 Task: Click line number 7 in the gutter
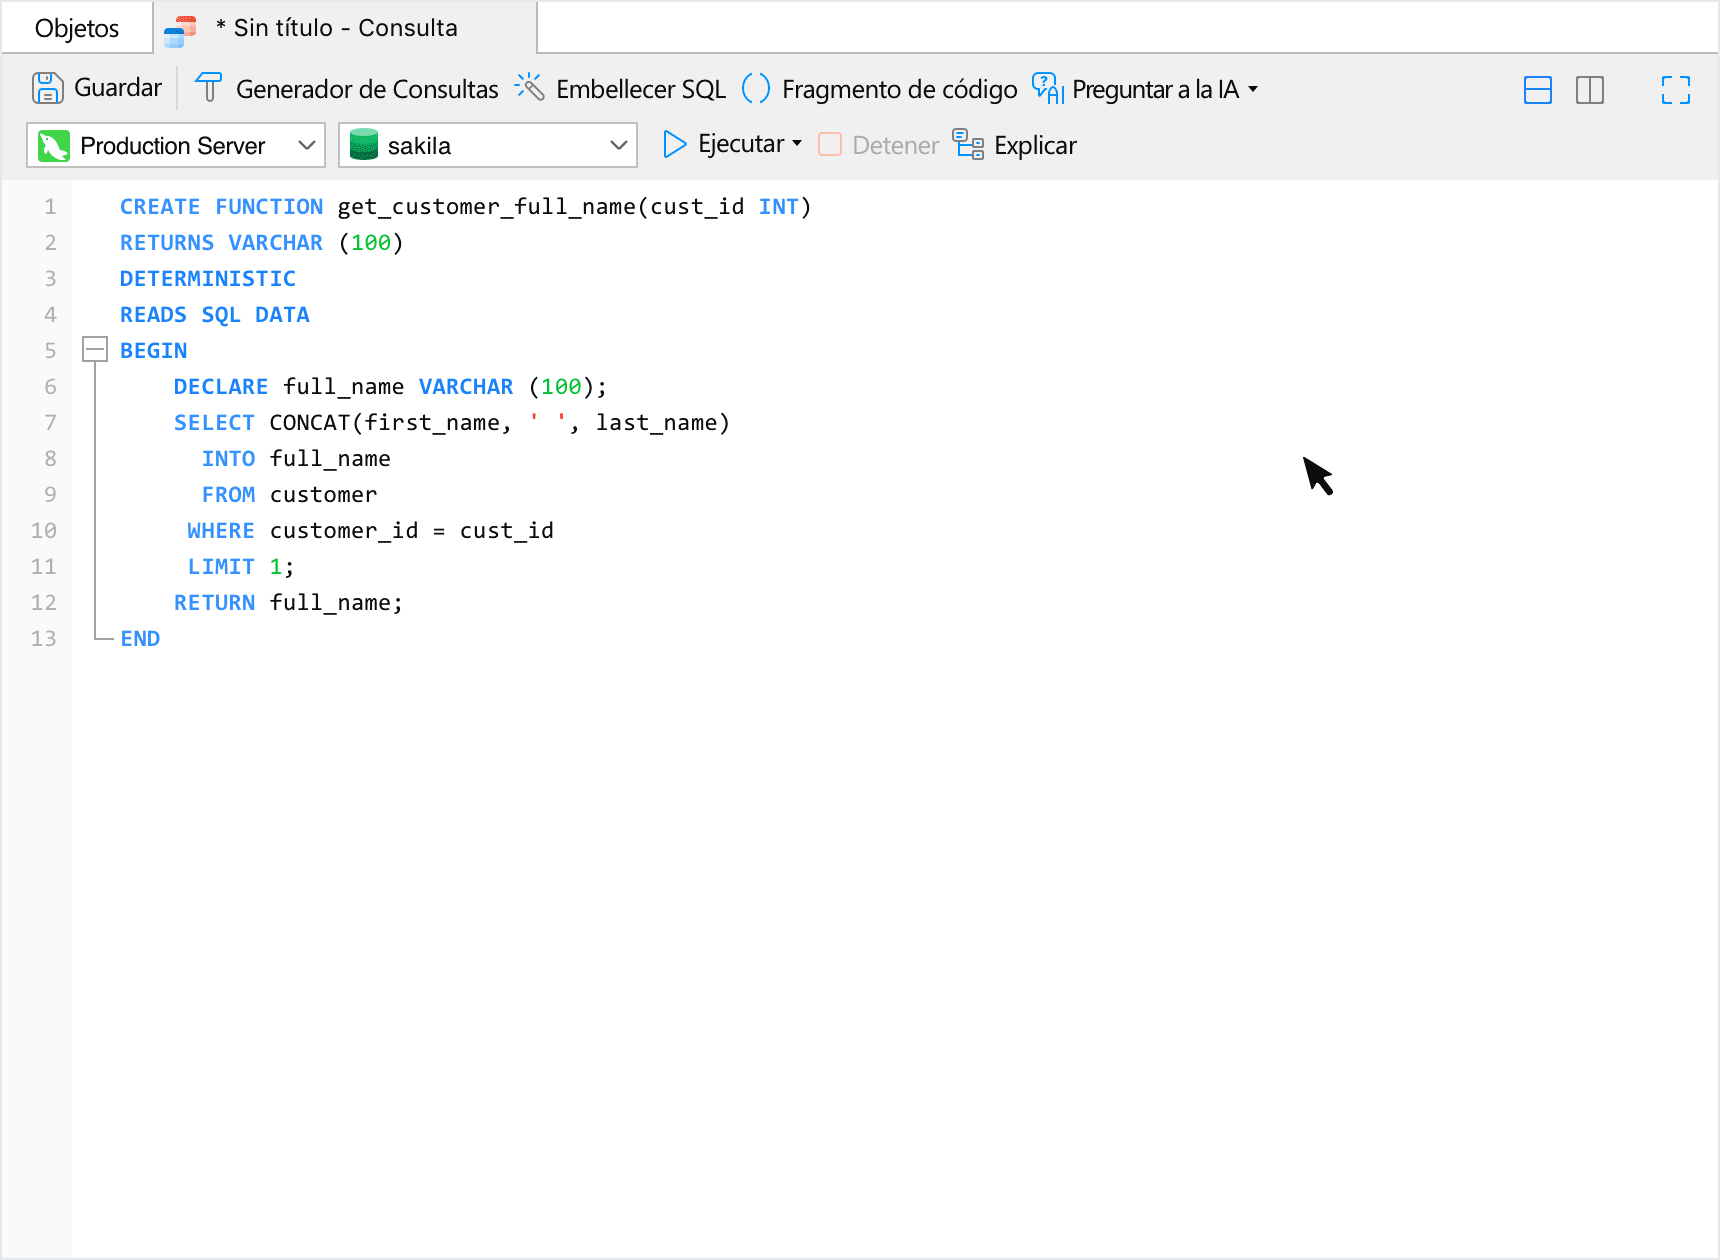coord(50,423)
